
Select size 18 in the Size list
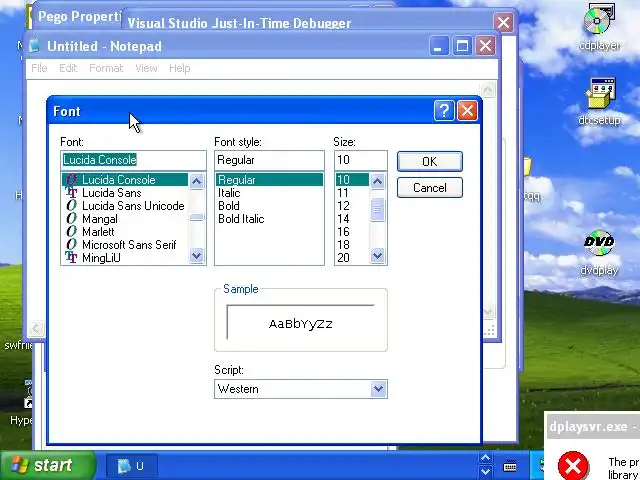352,245
